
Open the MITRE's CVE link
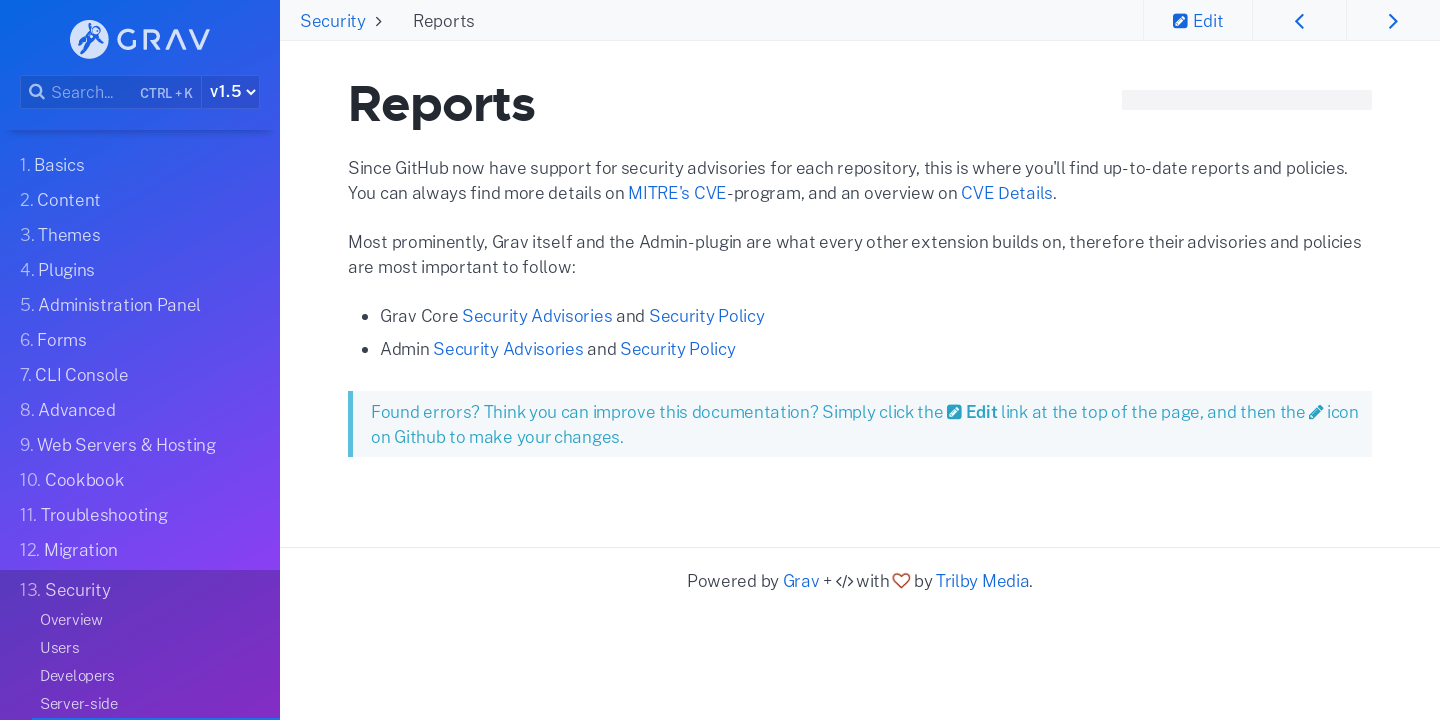677,192
